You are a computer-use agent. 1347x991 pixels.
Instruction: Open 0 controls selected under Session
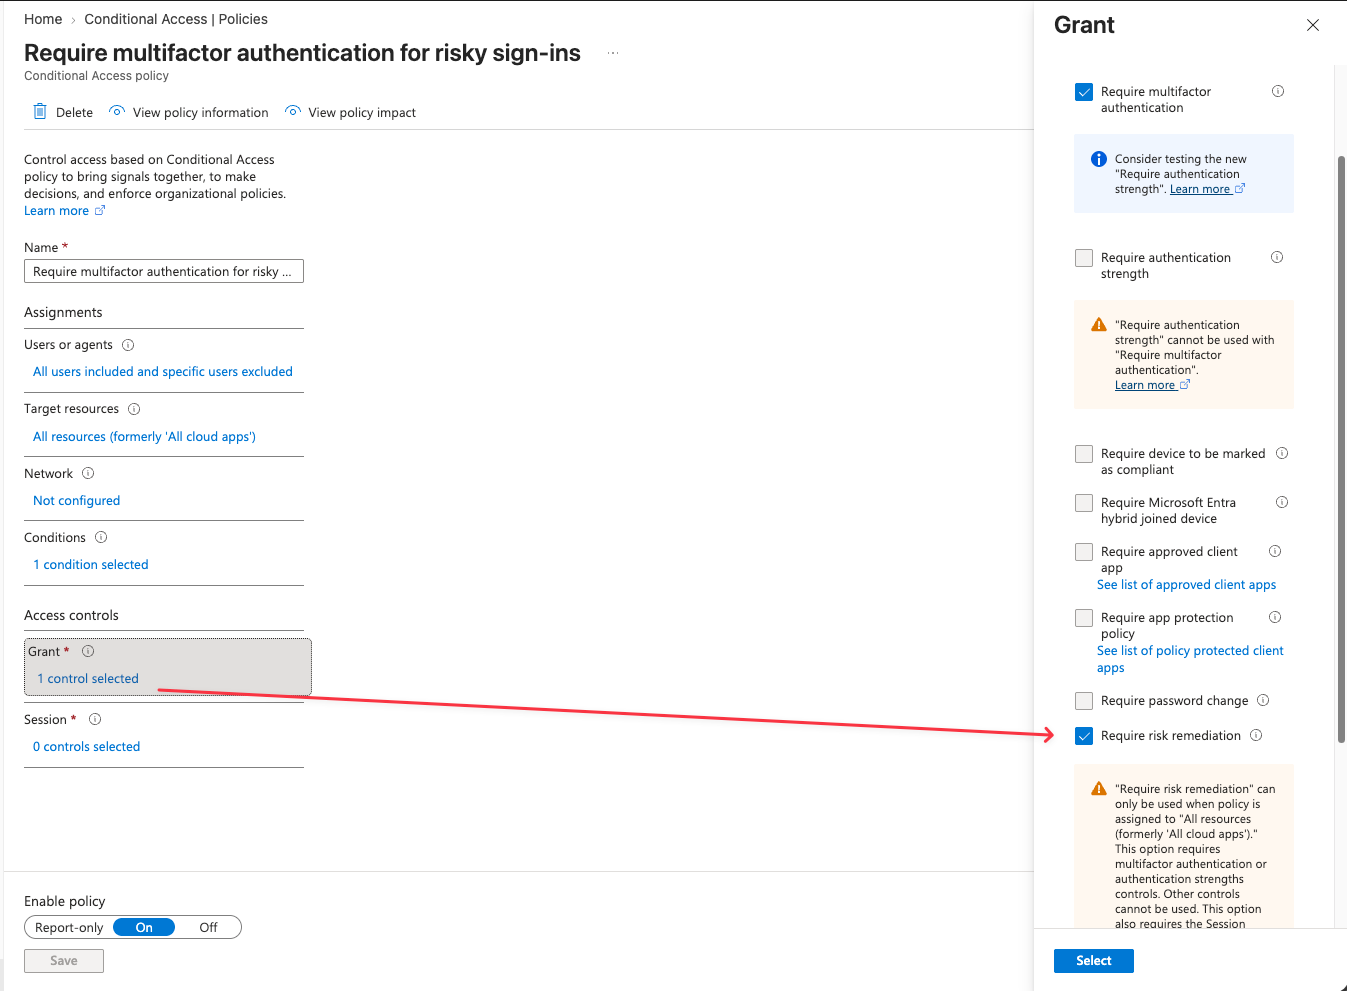pyautogui.click(x=86, y=747)
